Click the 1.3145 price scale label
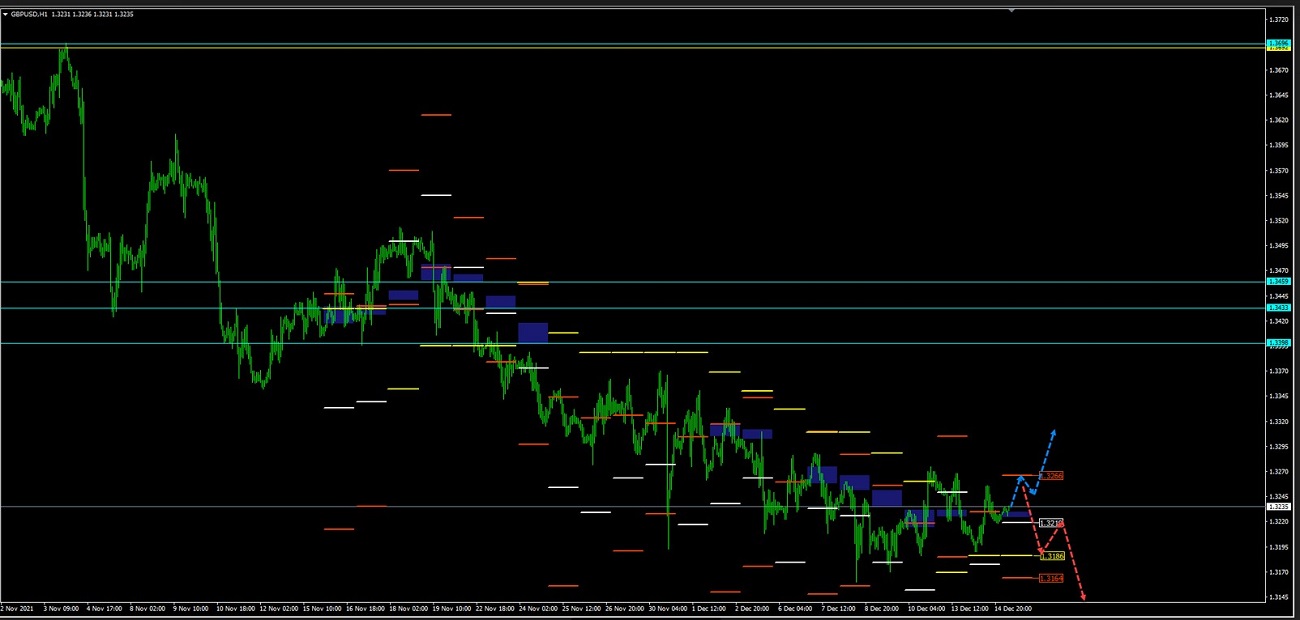 point(1278,597)
